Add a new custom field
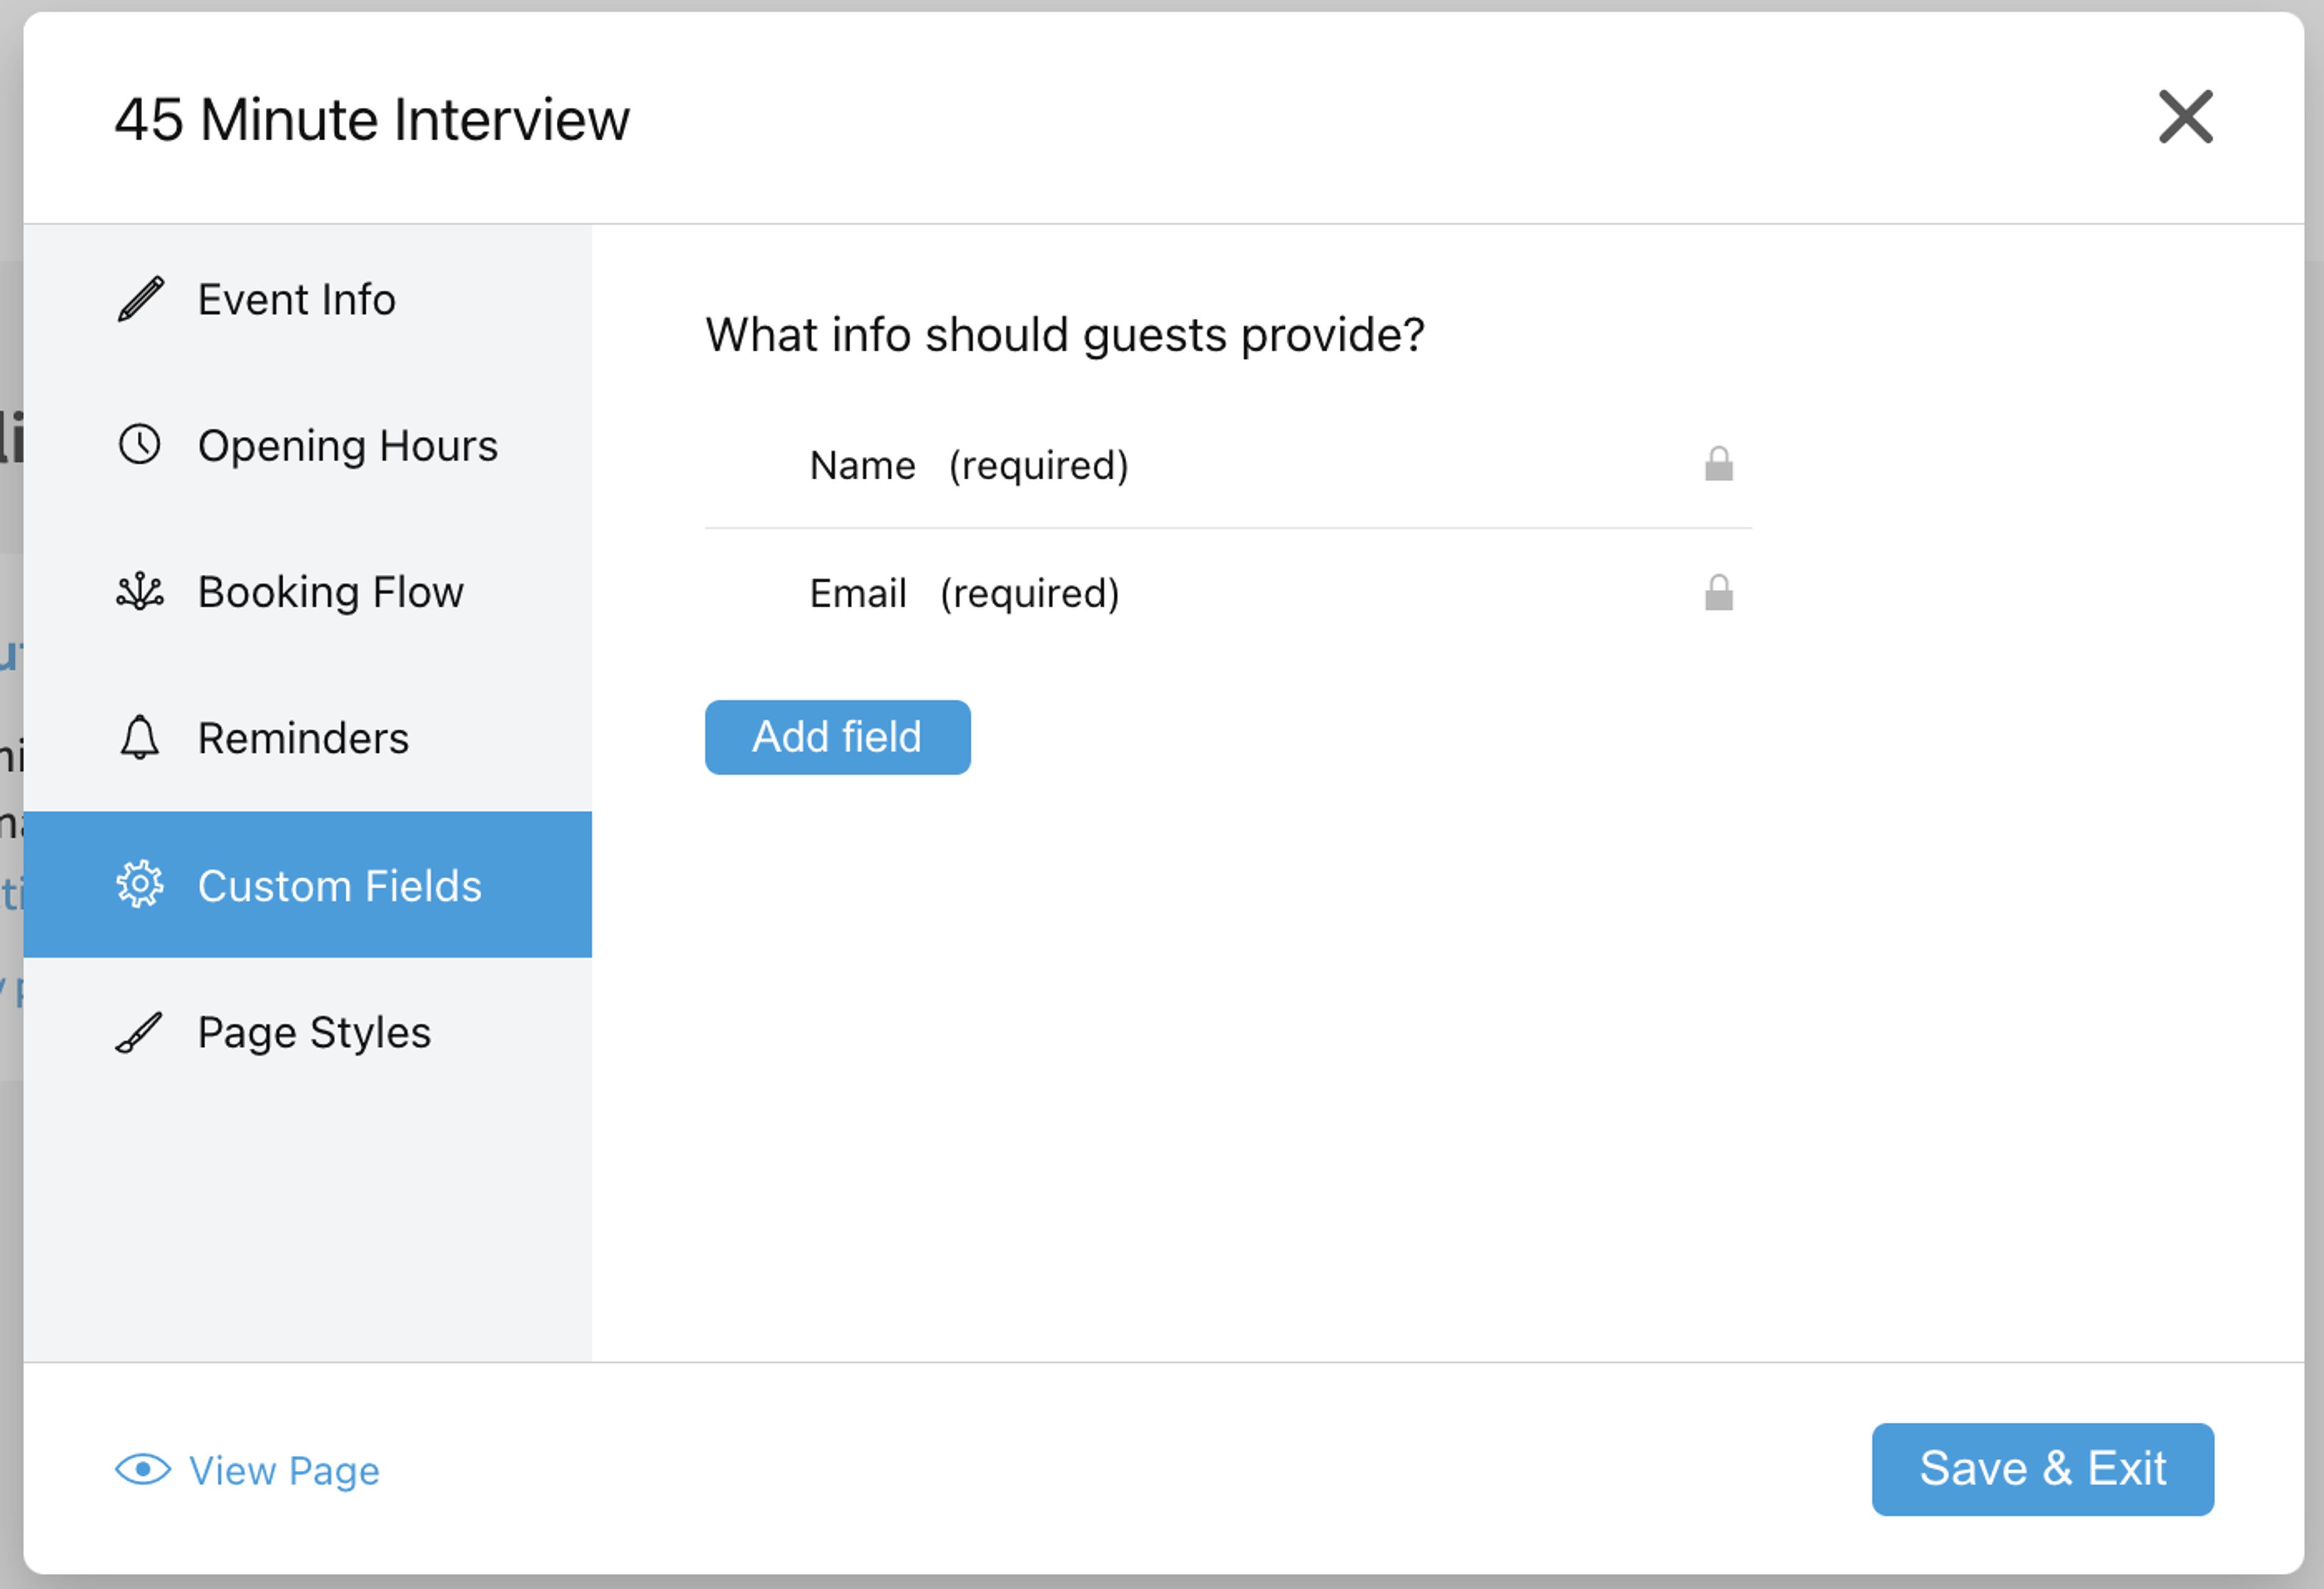2324x1589 pixels. [x=838, y=737]
